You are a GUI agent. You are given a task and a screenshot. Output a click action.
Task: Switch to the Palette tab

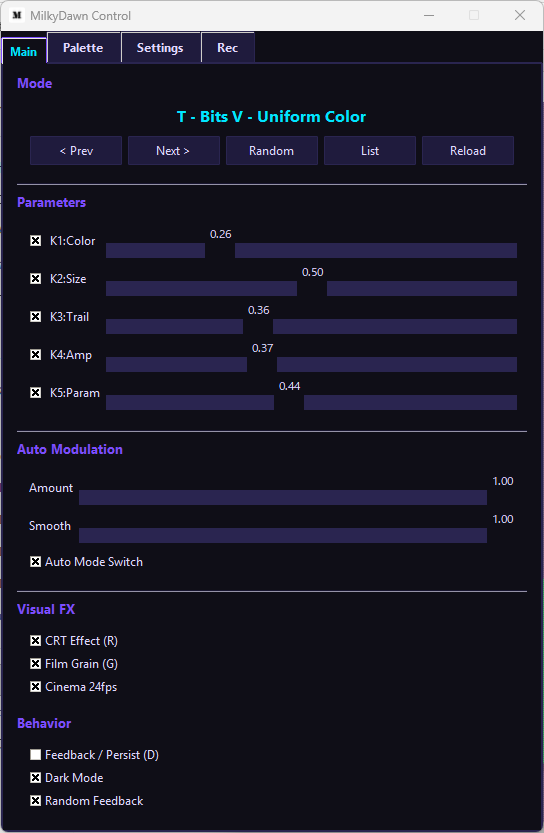click(x=83, y=48)
